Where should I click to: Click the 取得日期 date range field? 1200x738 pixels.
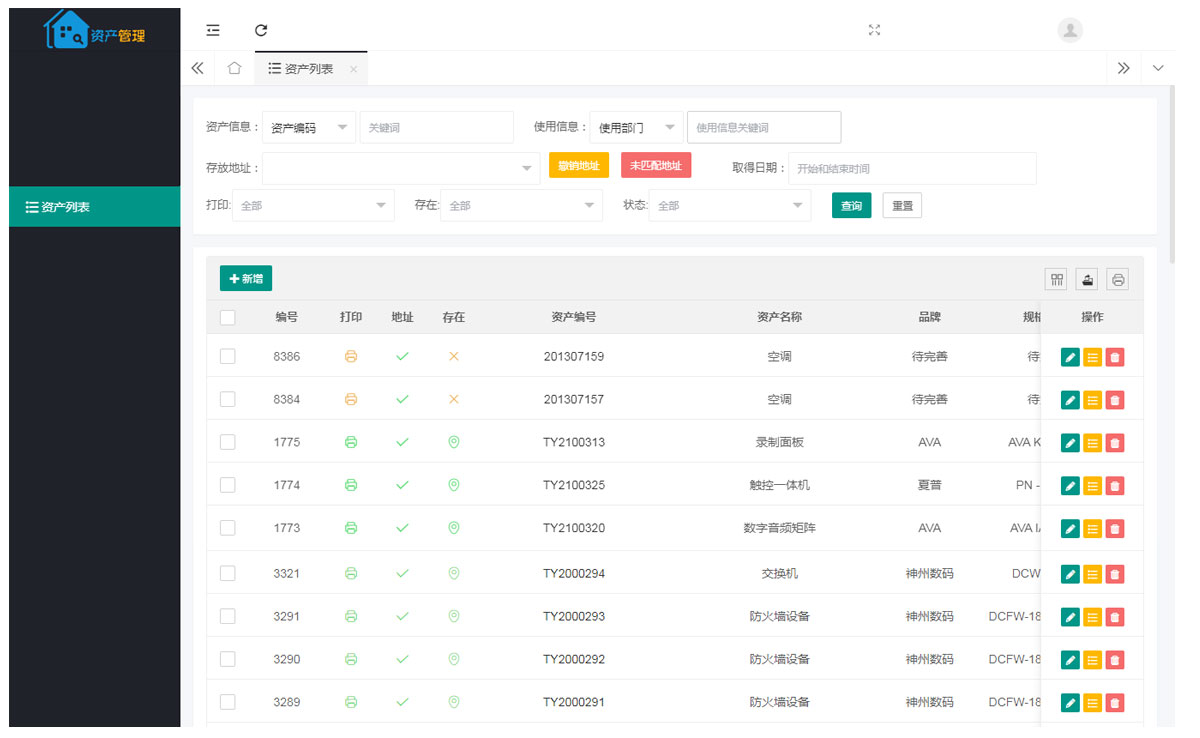coord(911,169)
